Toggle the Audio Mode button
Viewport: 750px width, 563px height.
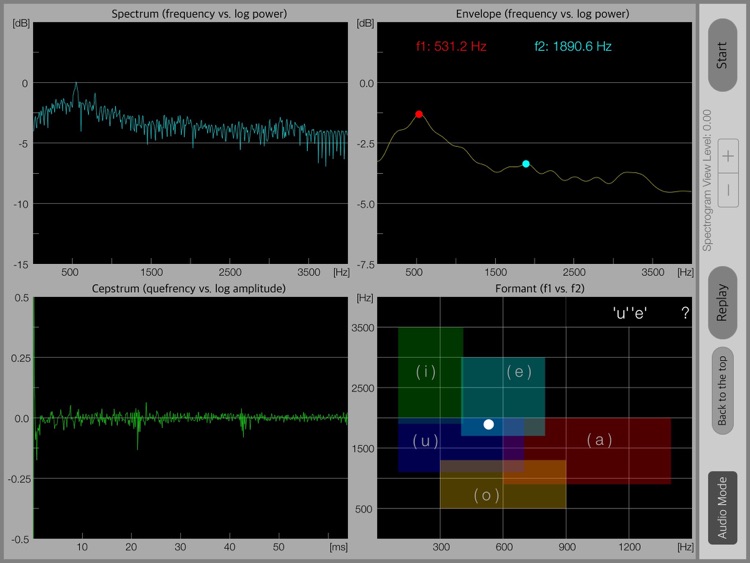pos(724,508)
